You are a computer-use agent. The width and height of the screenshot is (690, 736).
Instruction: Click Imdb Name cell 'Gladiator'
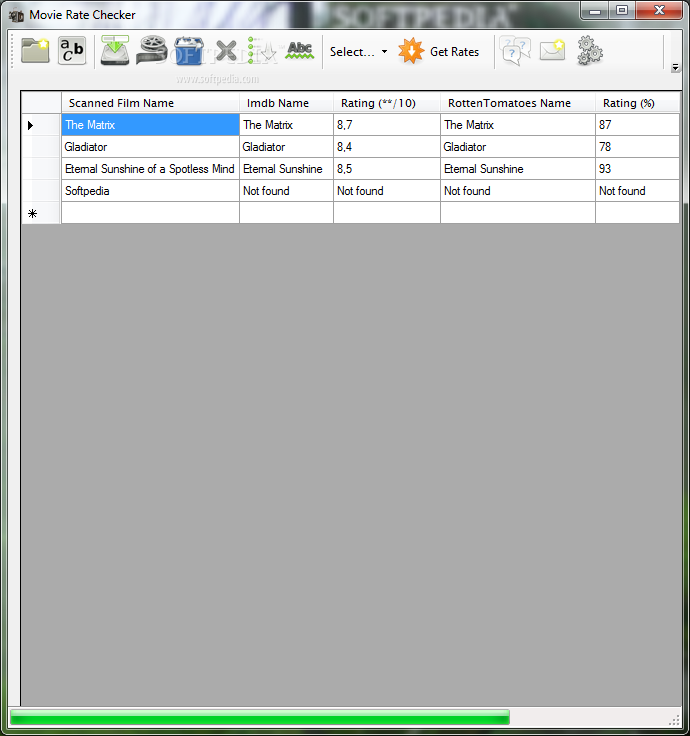coord(286,147)
